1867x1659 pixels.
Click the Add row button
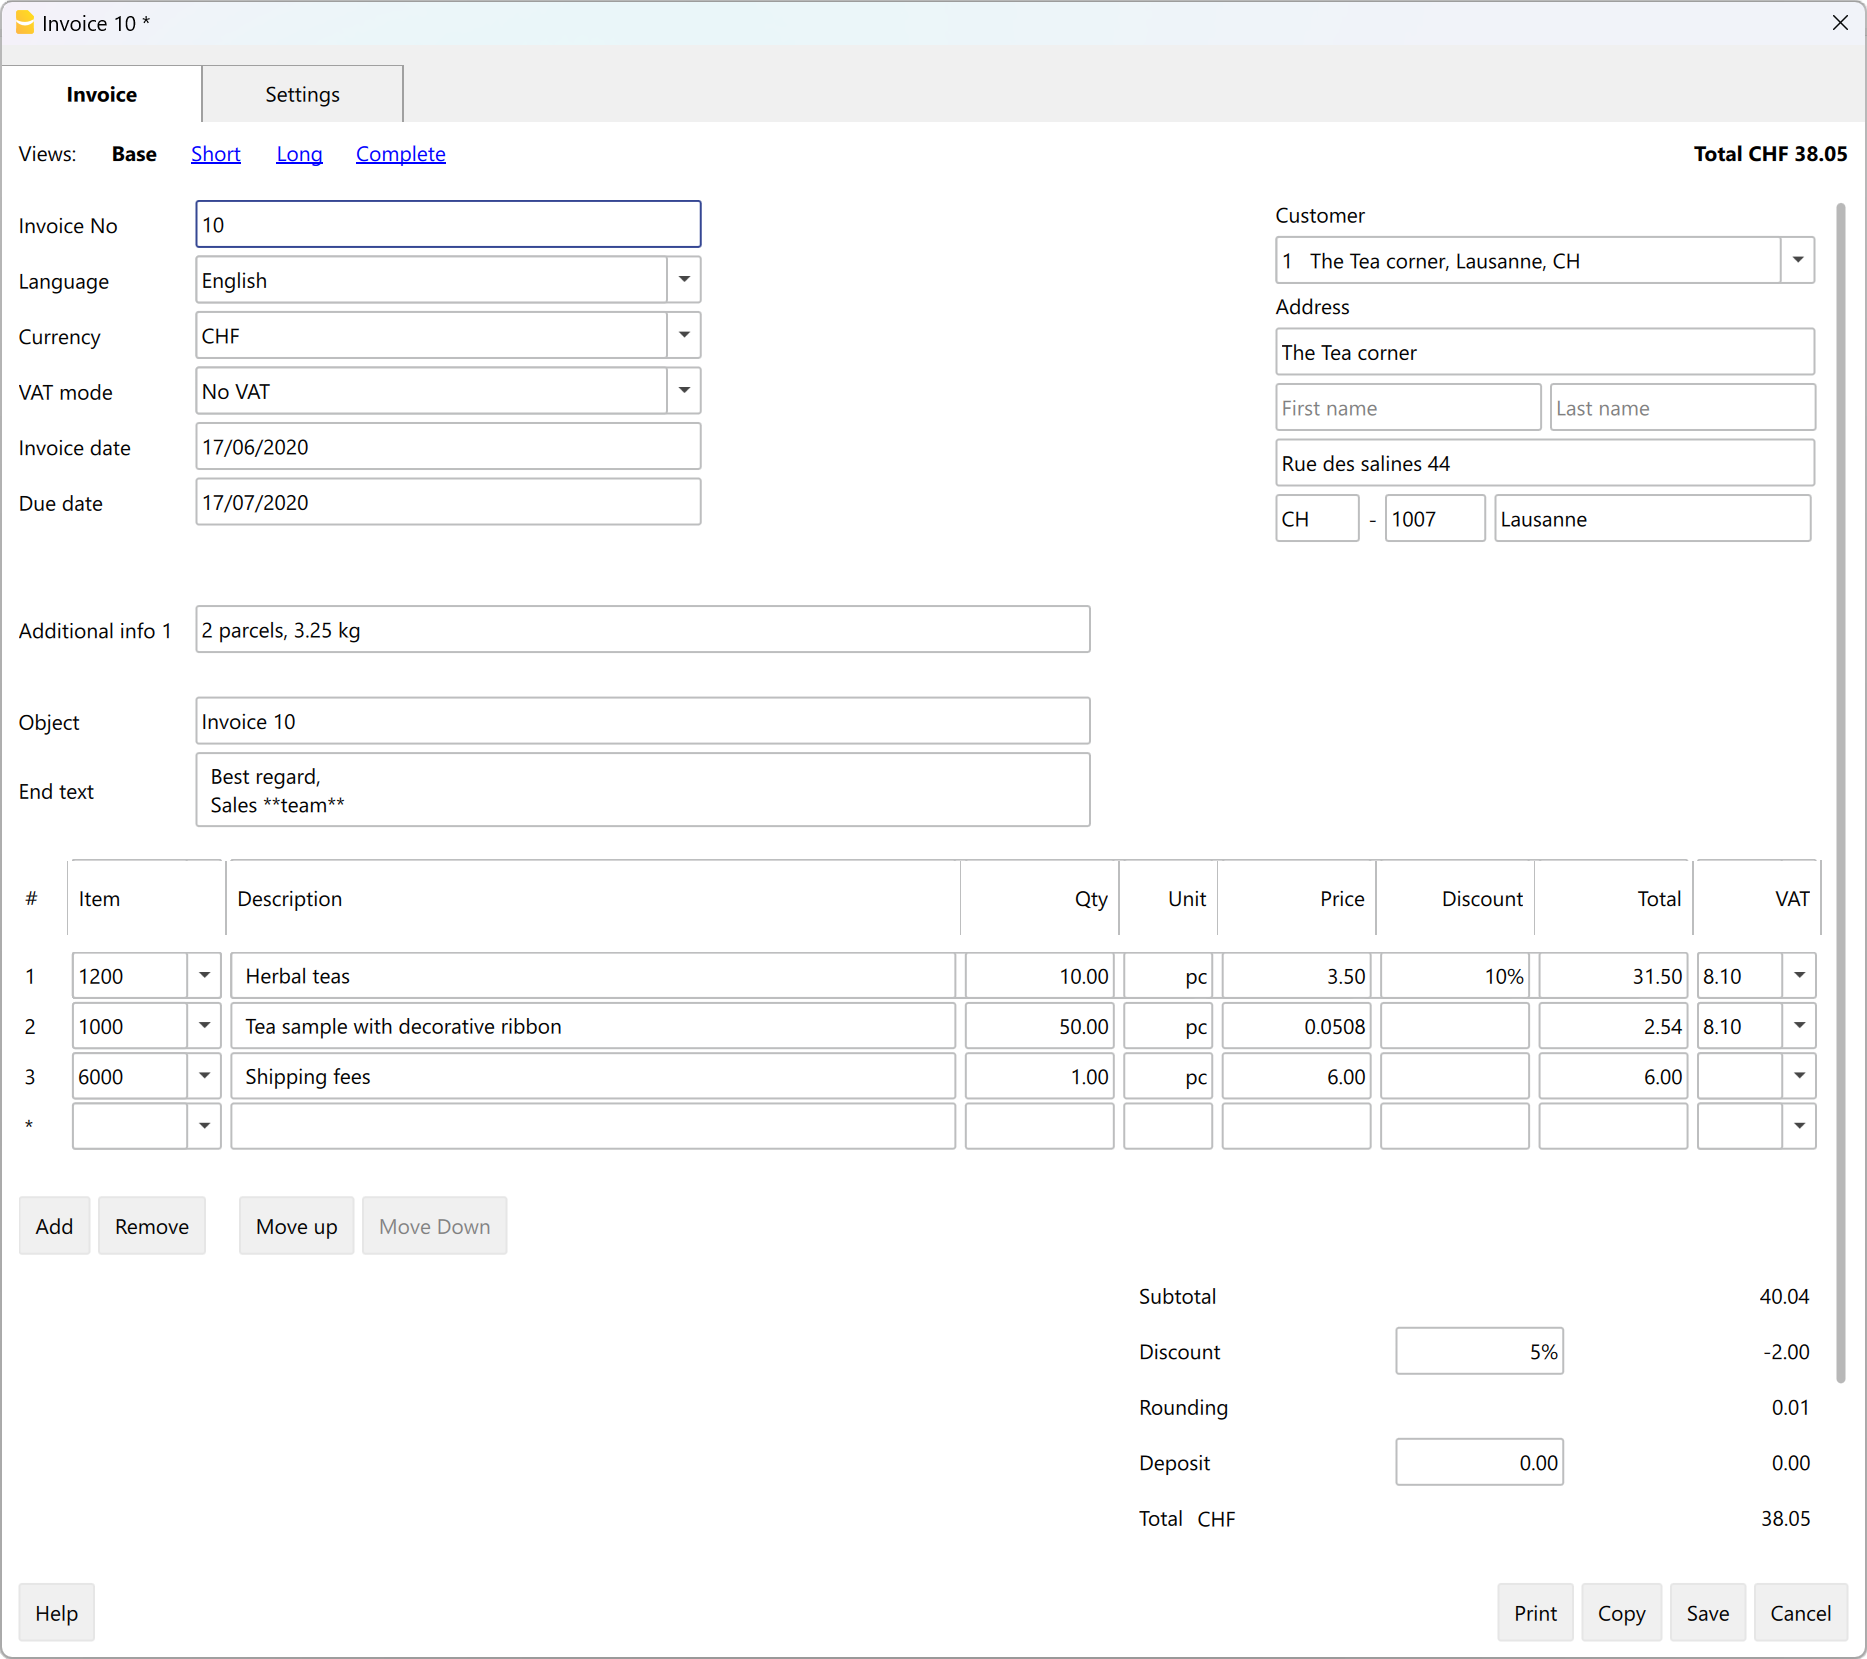(54, 1226)
